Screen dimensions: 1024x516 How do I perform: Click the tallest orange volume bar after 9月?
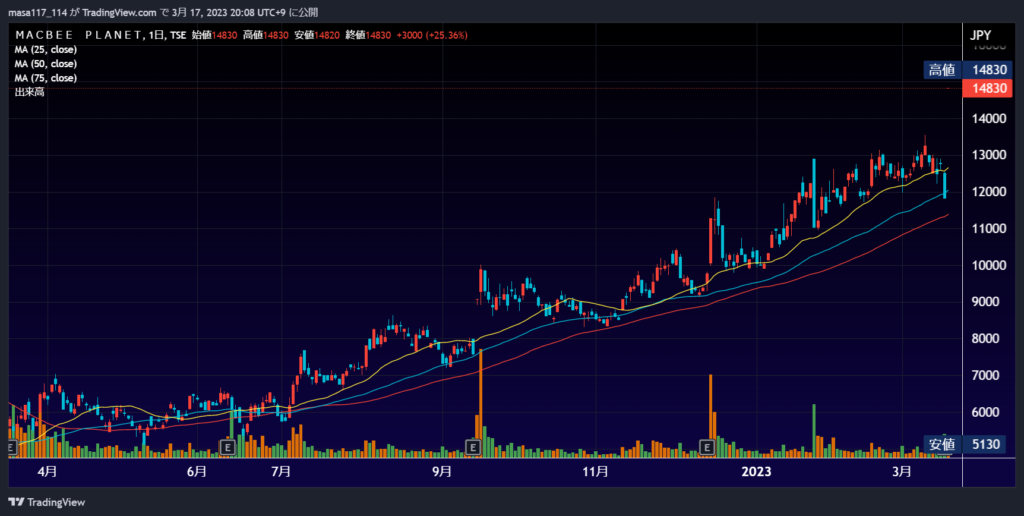(x=481, y=403)
